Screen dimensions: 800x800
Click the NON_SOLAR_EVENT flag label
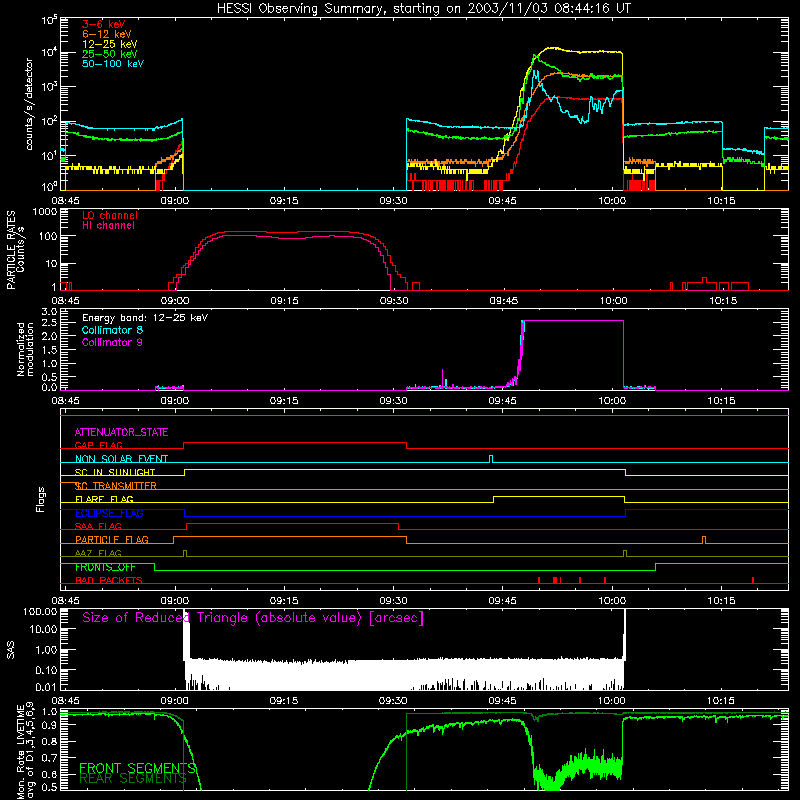coord(121,459)
